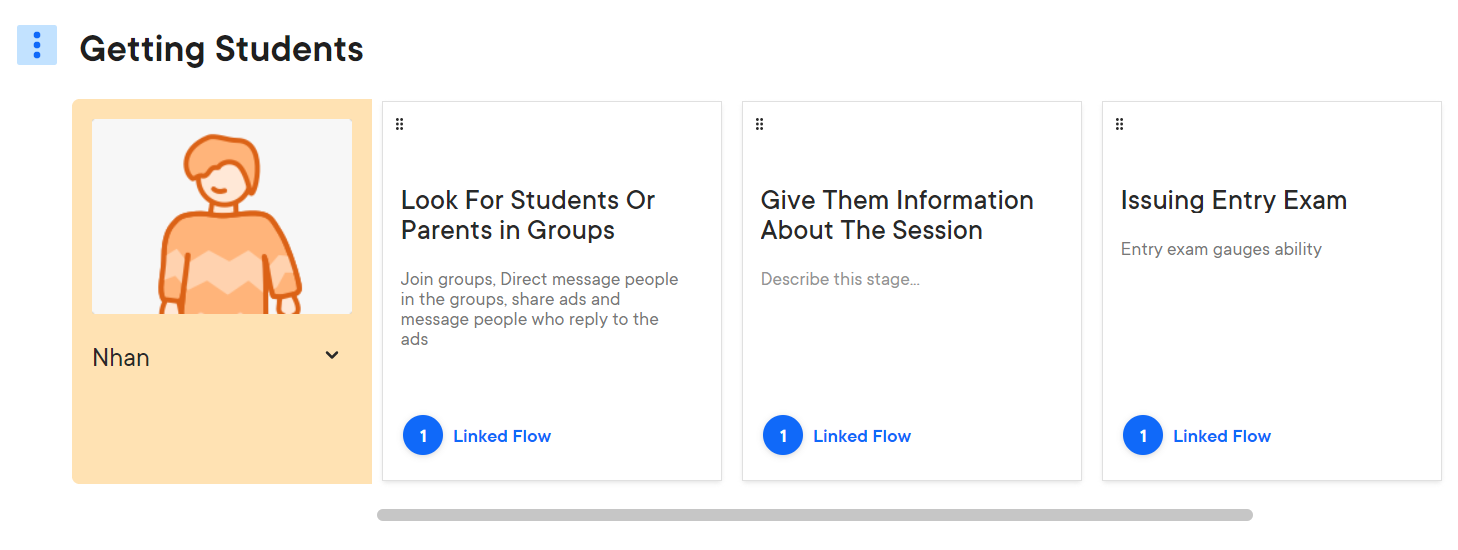Image resolution: width=1458 pixels, height=550 pixels.
Task: Open the three-dot menu beside Getting Students
Action: [37, 45]
